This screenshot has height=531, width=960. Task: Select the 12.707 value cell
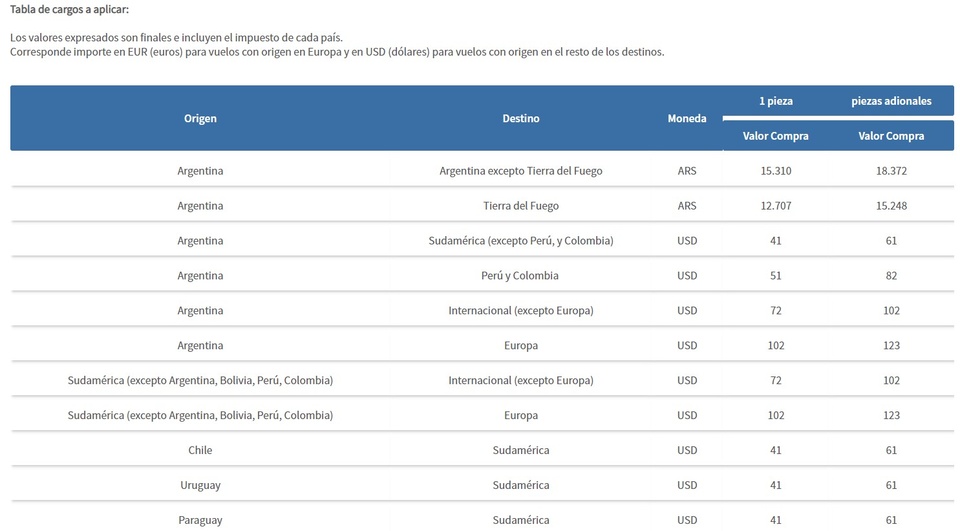(776, 206)
